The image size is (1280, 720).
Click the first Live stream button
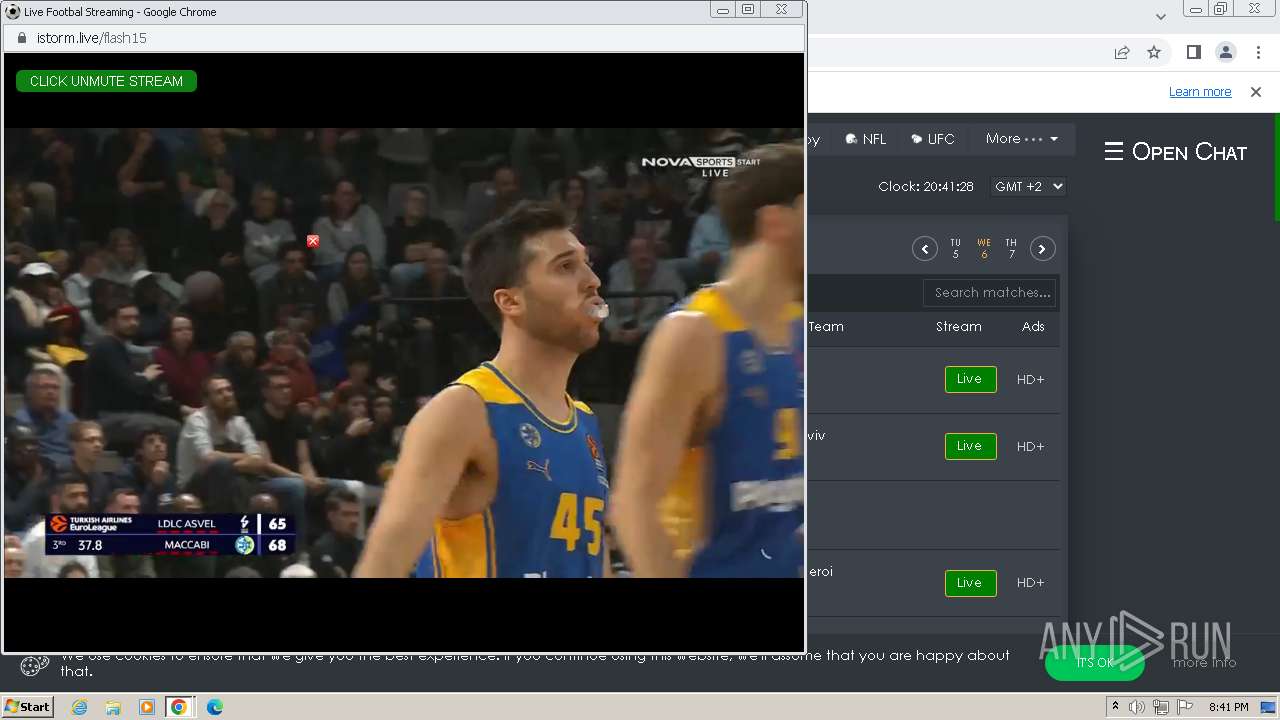970,379
